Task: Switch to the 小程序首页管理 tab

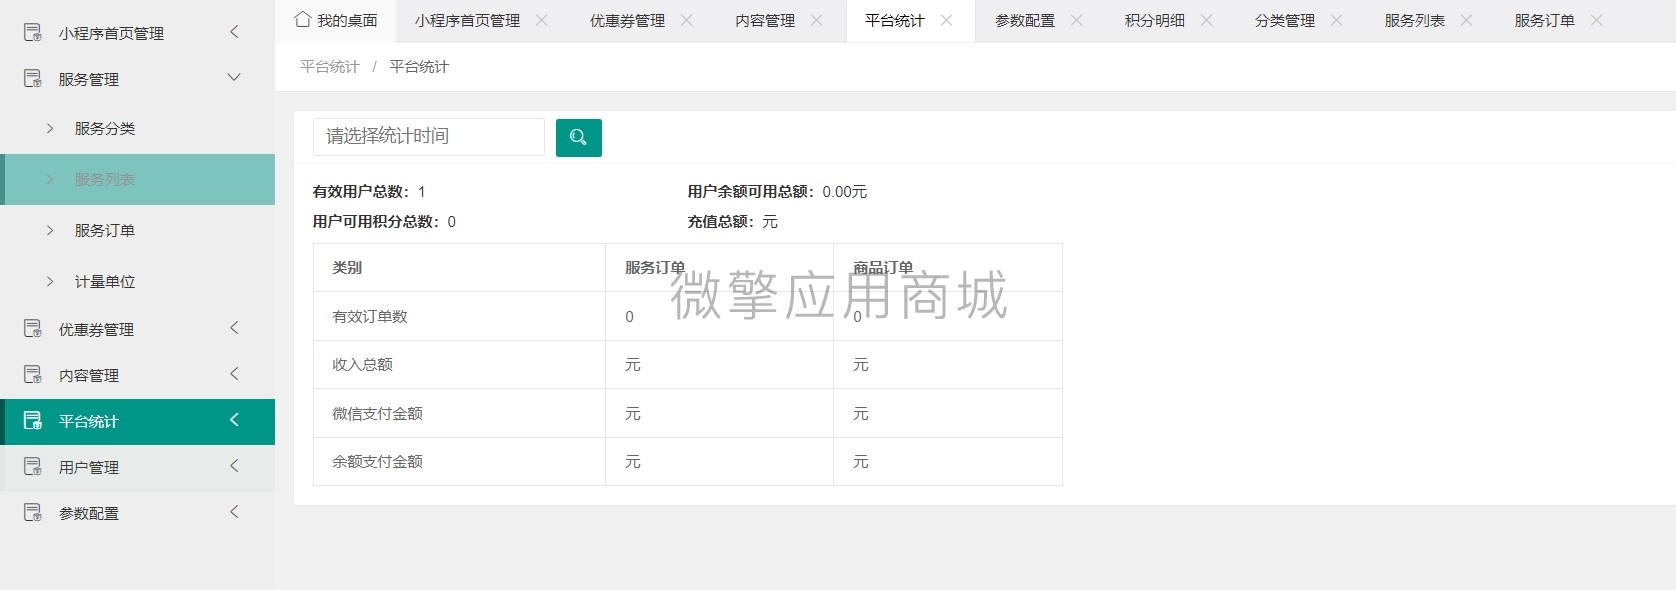Action: (467, 21)
